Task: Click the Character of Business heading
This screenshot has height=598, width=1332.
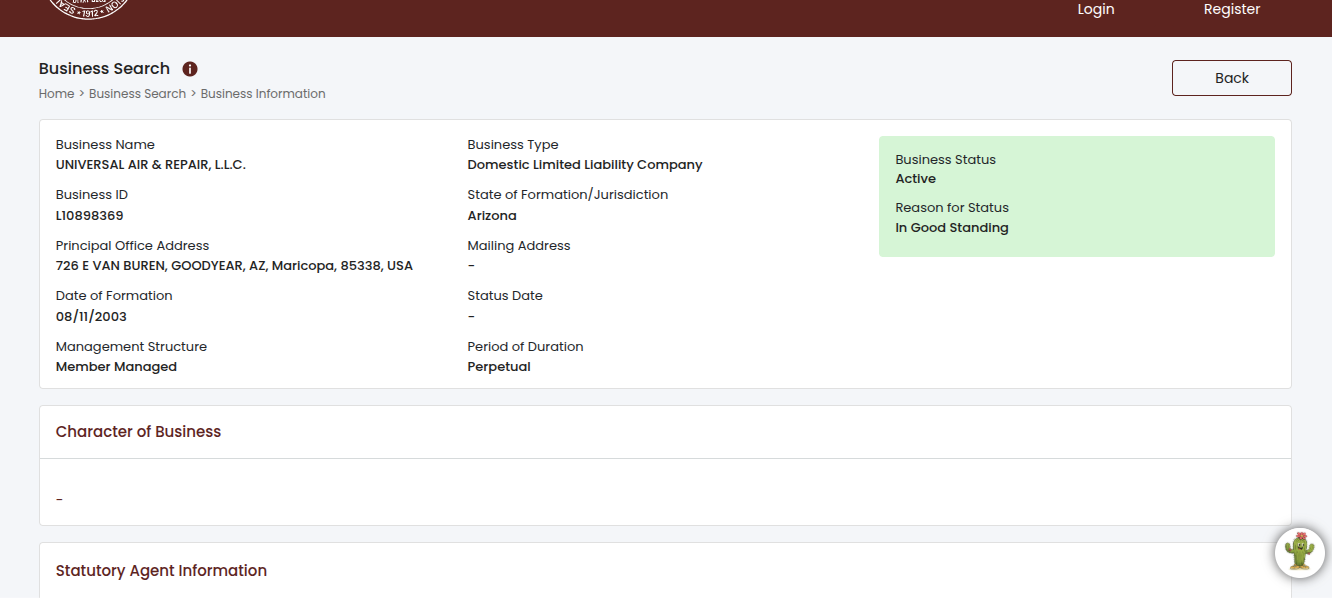Action: (x=138, y=432)
